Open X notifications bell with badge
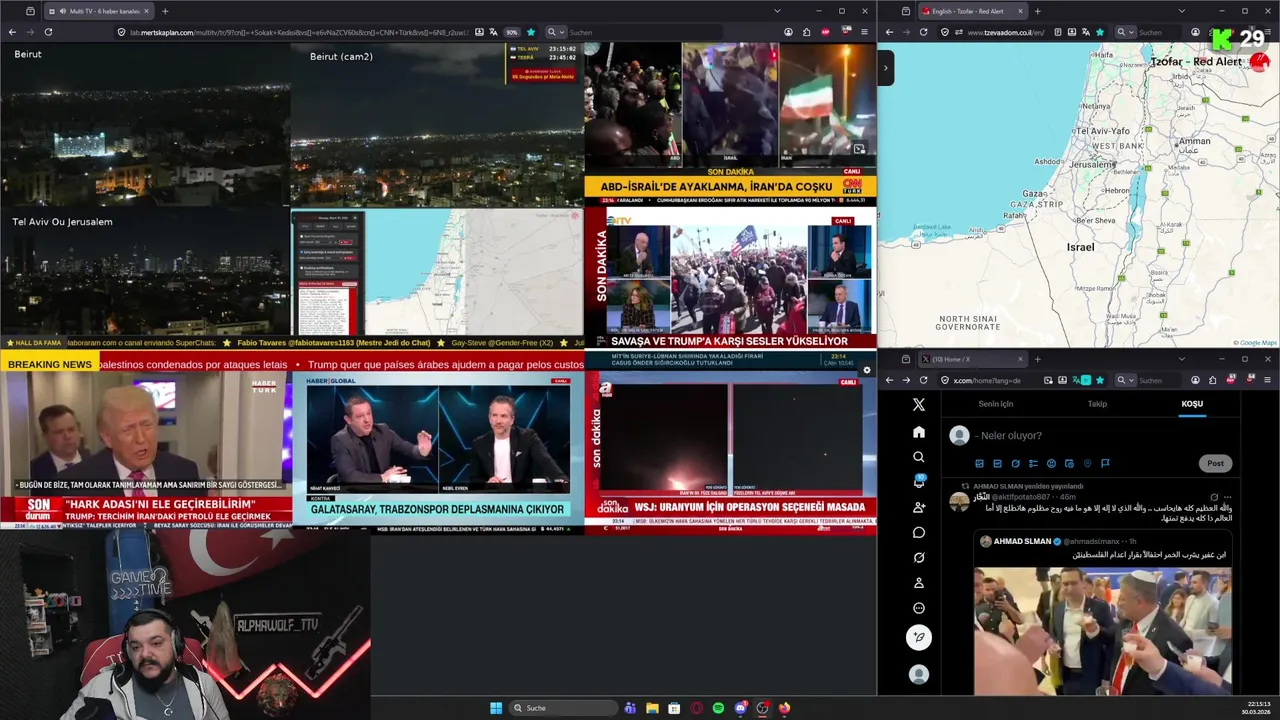 pos(919,482)
